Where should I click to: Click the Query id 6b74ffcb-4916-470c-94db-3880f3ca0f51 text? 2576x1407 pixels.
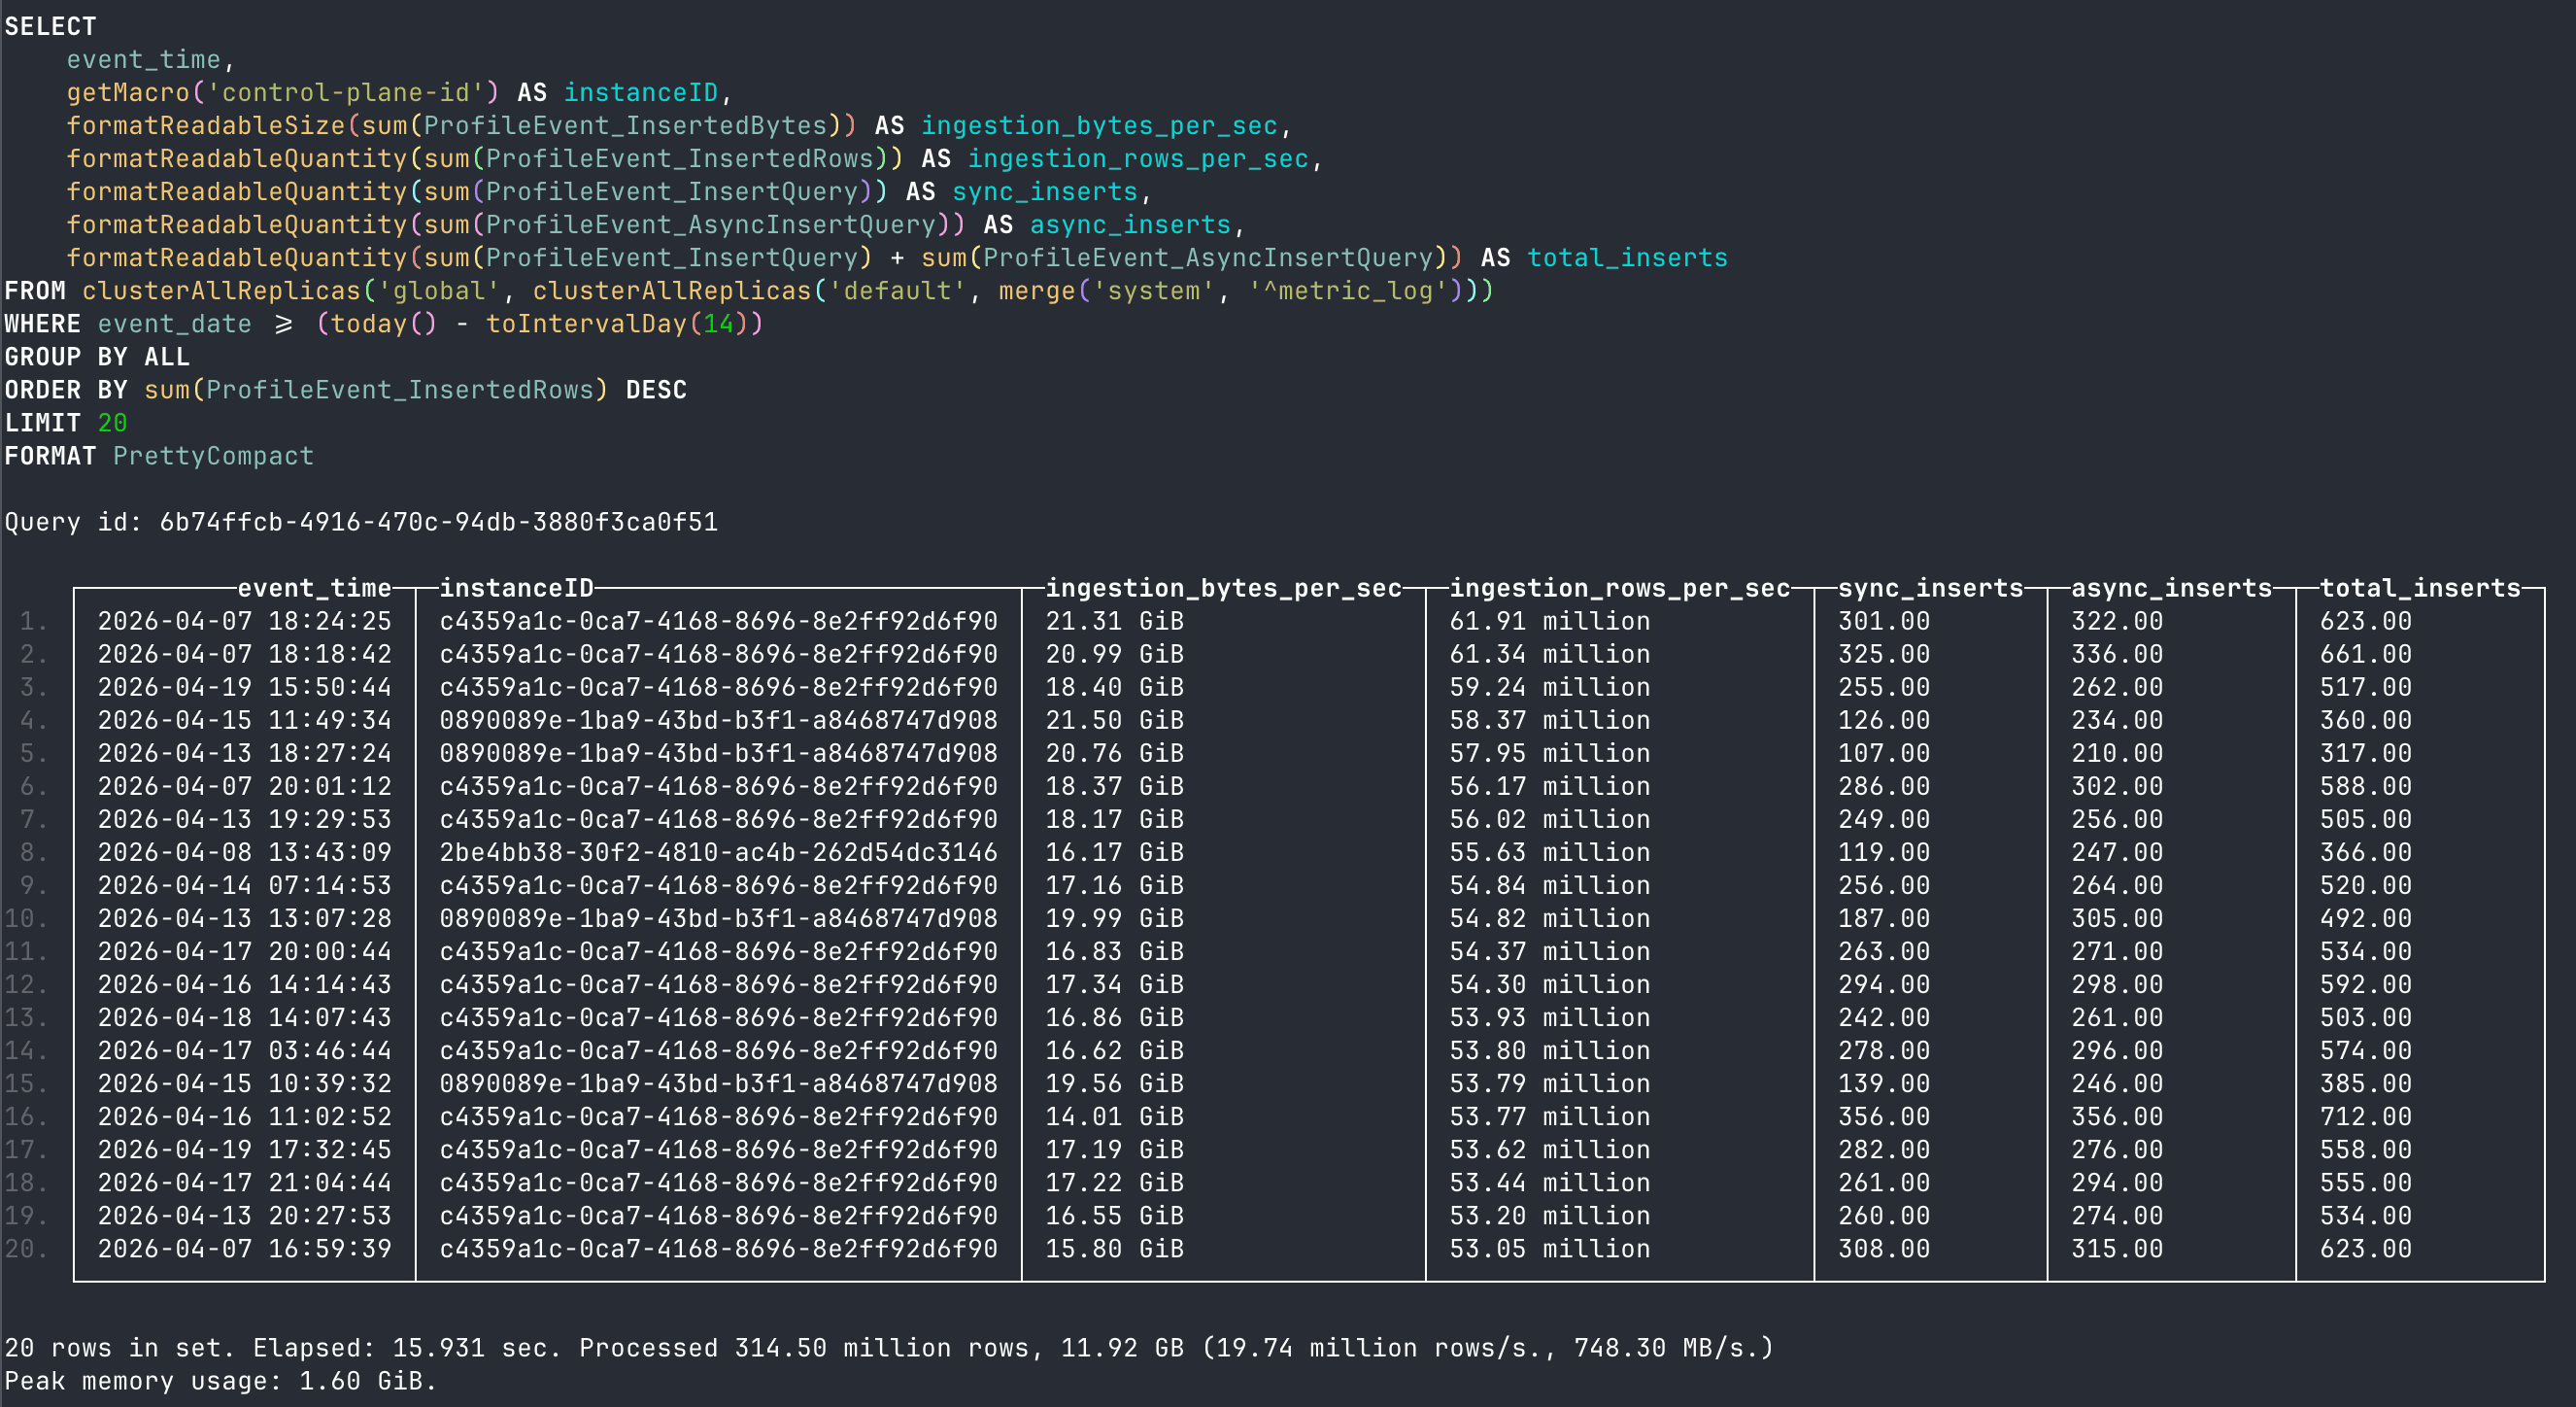click(361, 522)
